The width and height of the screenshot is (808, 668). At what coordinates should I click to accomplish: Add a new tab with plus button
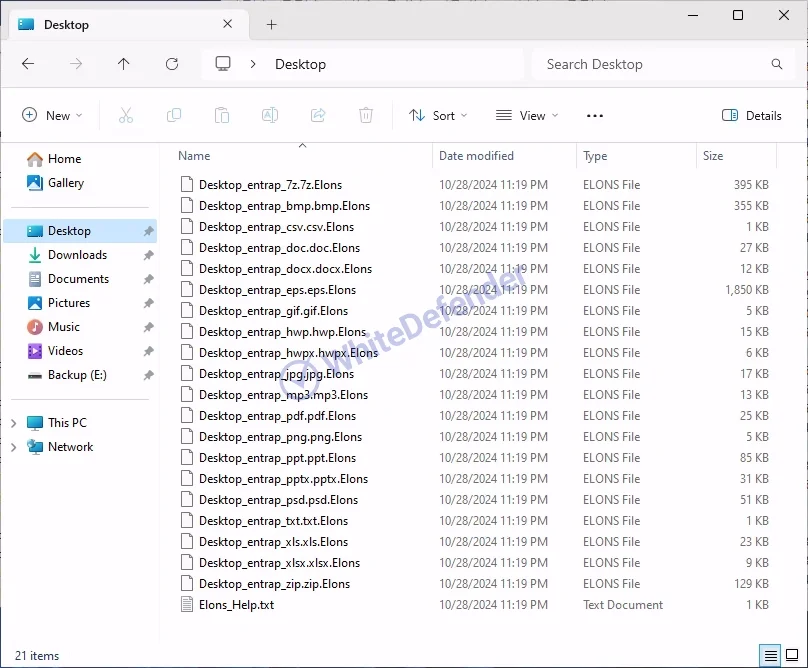(271, 24)
